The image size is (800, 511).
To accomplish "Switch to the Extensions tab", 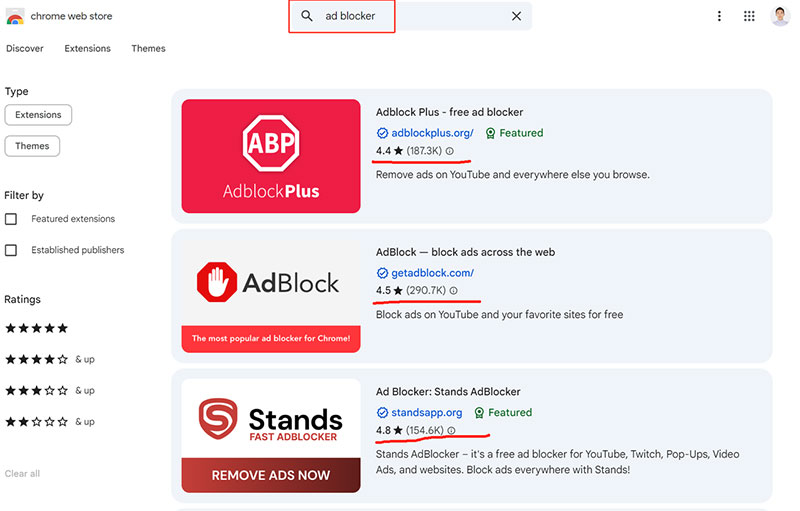I will point(87,48).
